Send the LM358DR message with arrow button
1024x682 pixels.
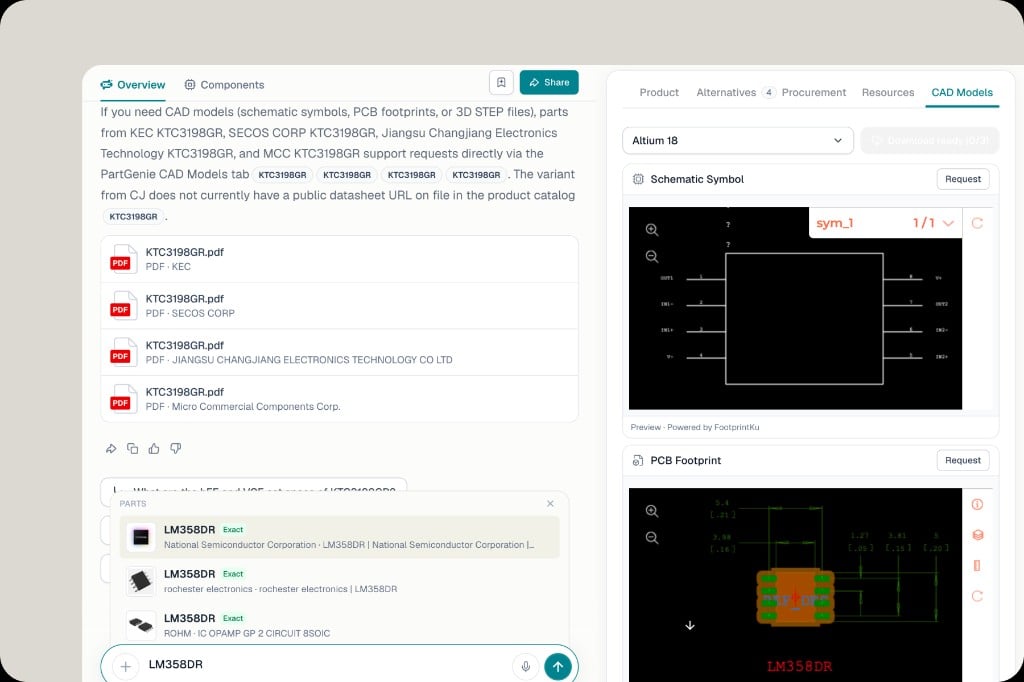point(558,666)
